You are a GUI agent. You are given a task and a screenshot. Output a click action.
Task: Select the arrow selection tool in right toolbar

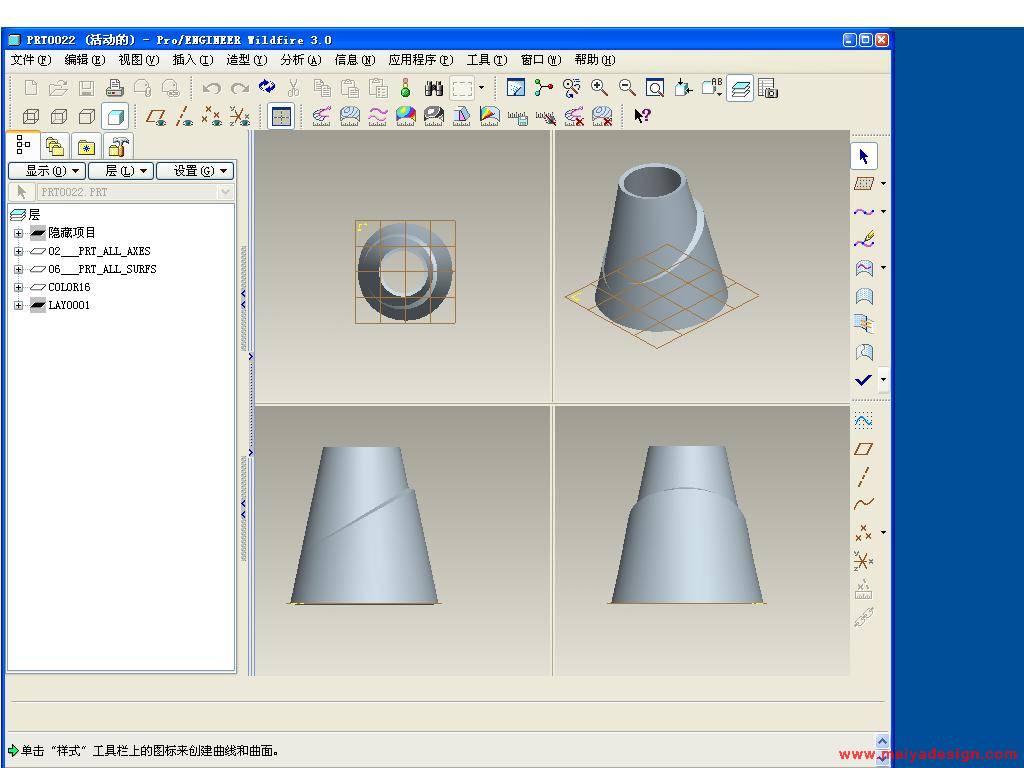[864, 157]
